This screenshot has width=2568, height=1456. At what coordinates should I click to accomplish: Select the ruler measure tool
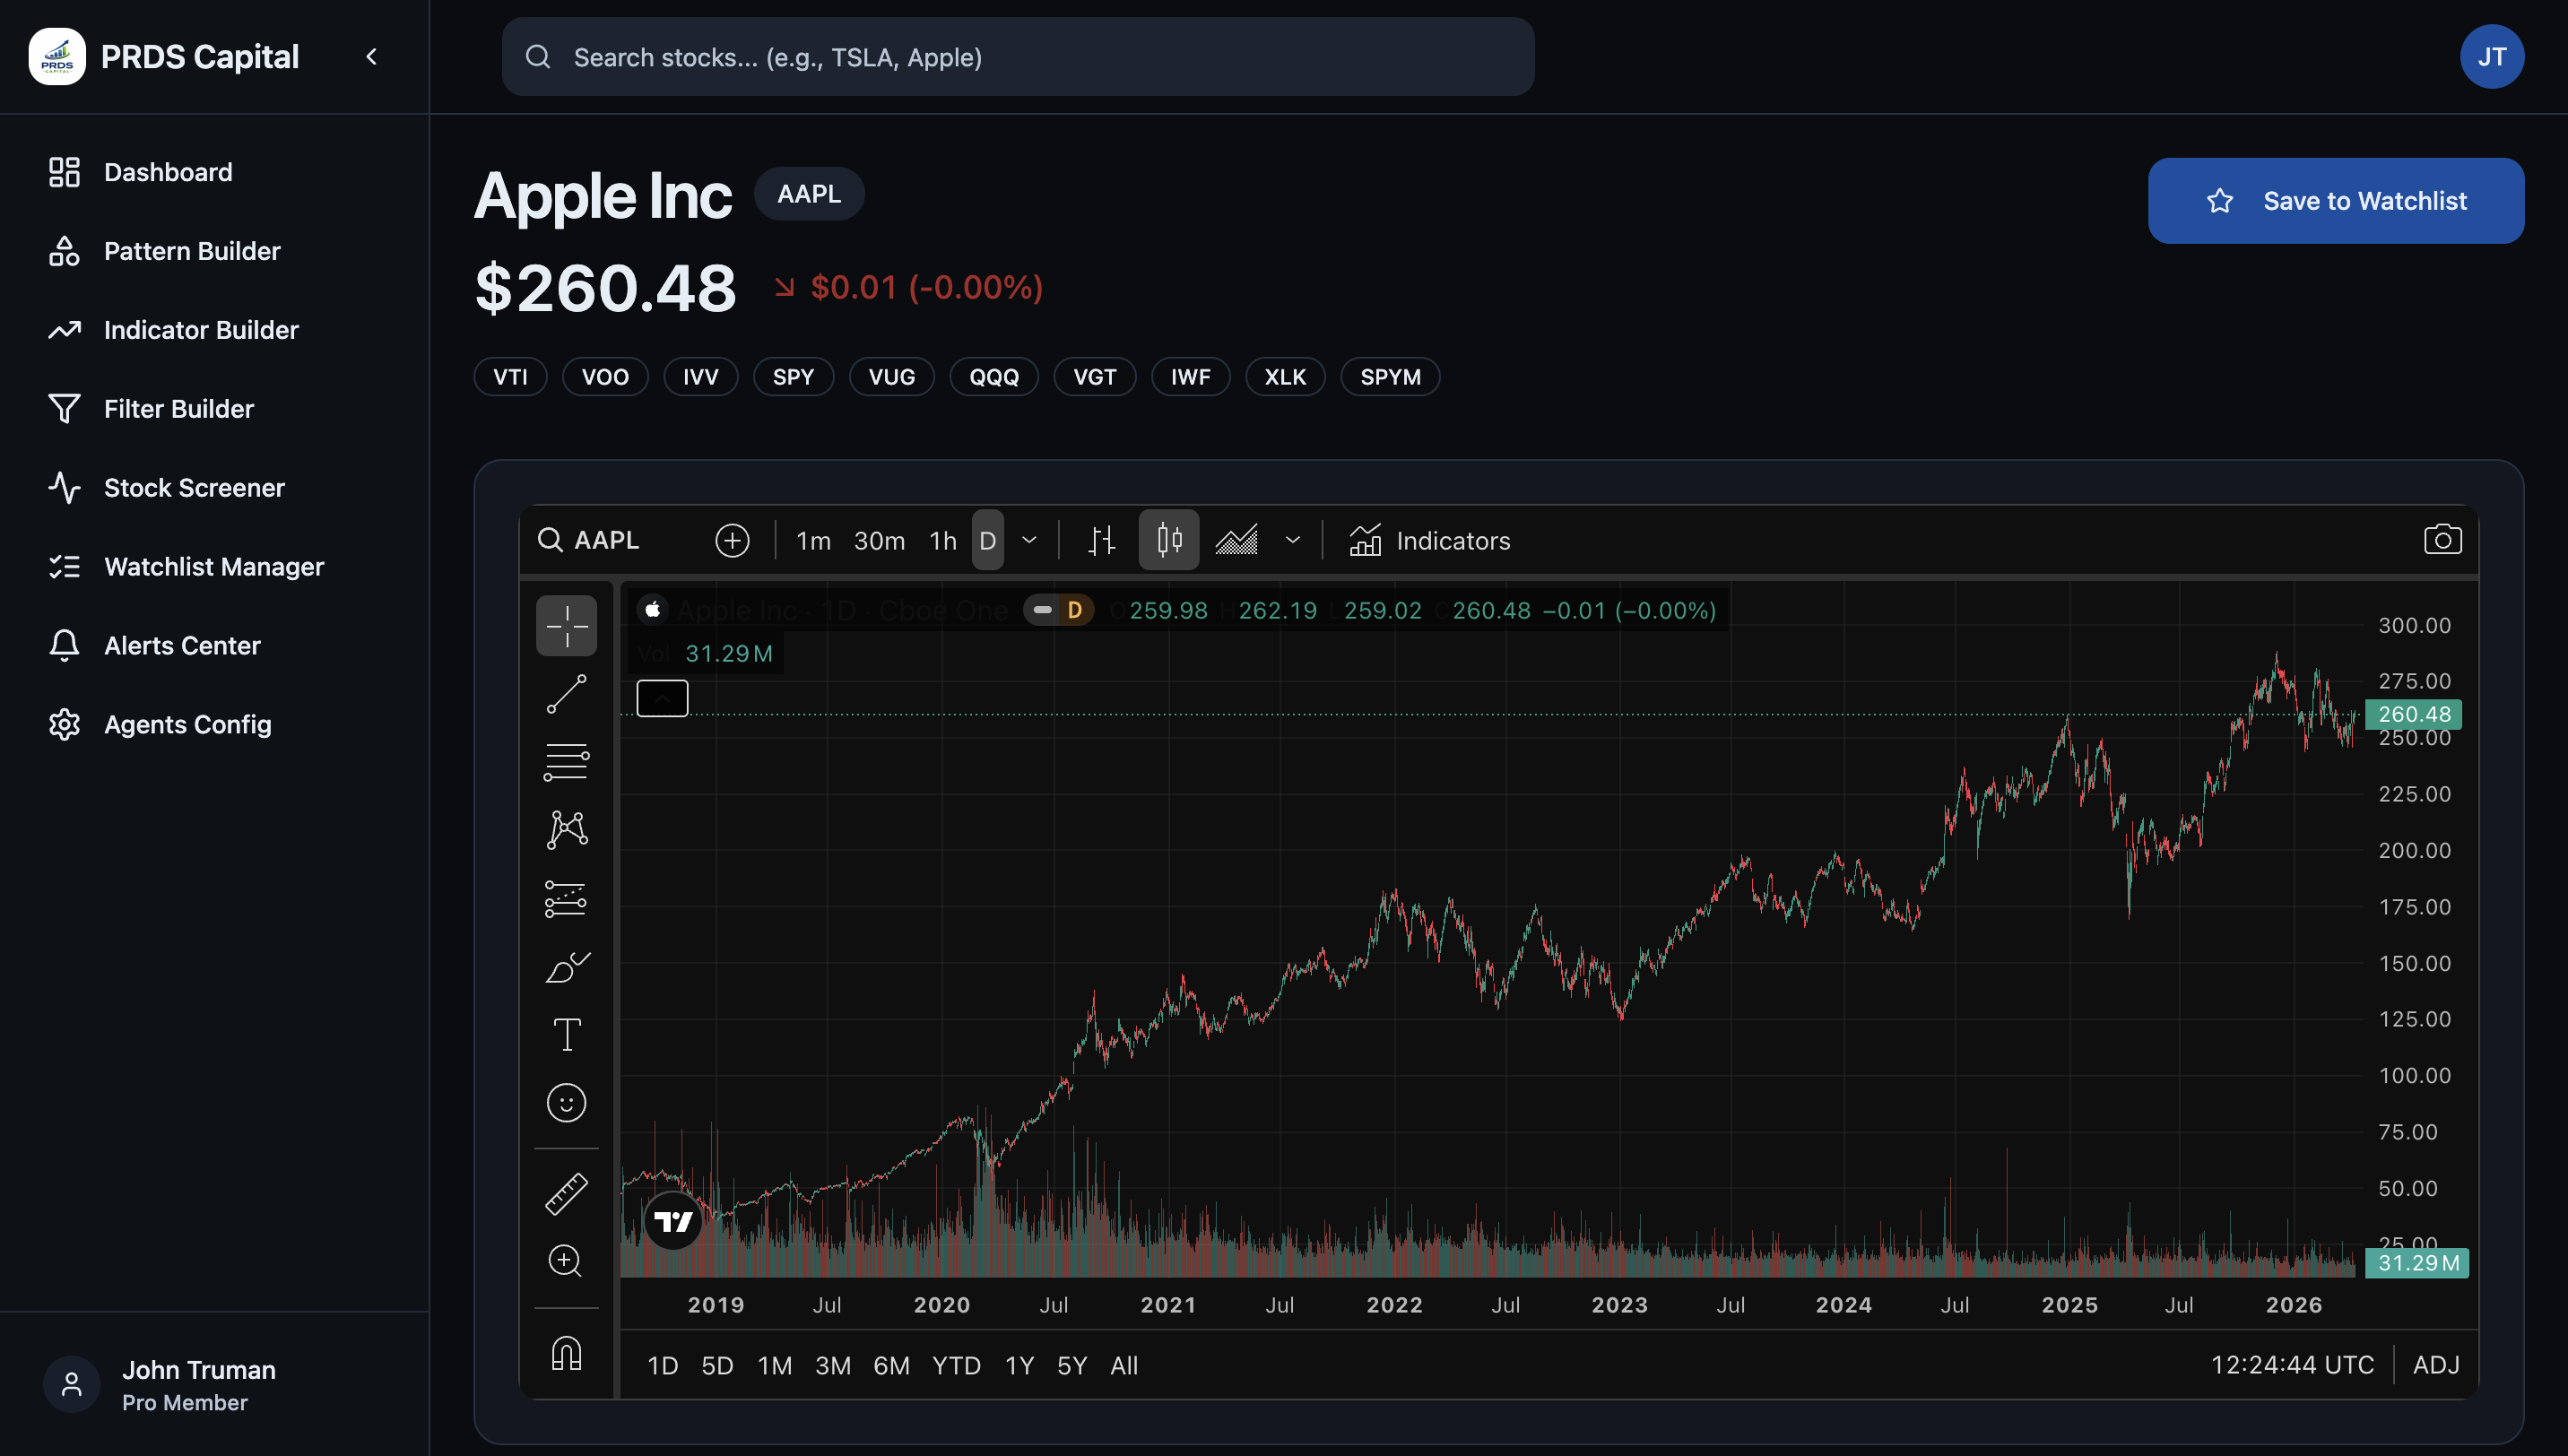[566, 1194]
